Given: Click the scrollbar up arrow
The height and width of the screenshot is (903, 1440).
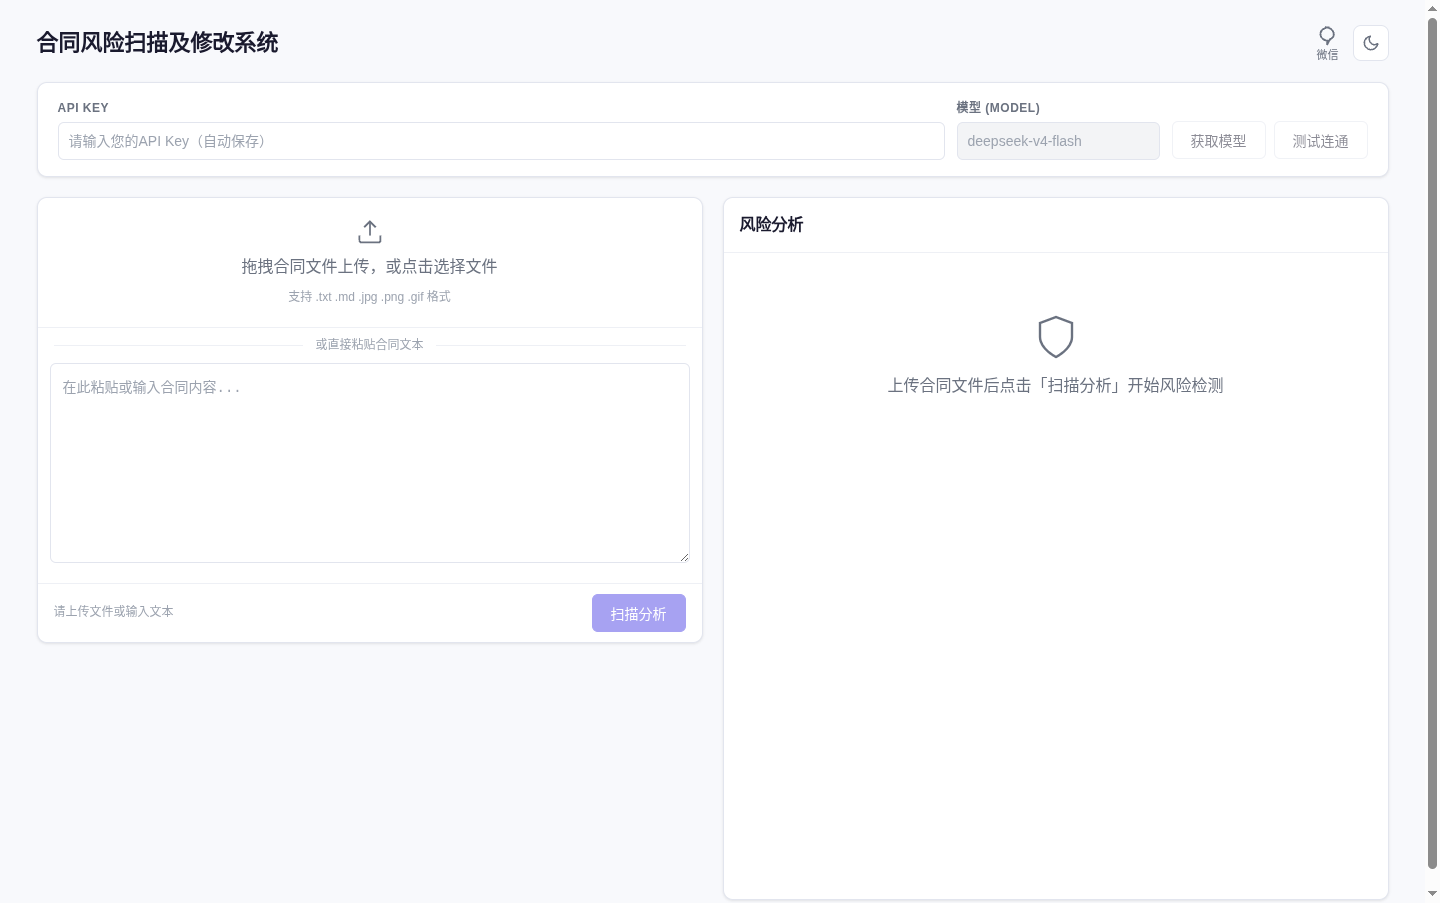Looking at the screenshot, I should pos(1432,8).
